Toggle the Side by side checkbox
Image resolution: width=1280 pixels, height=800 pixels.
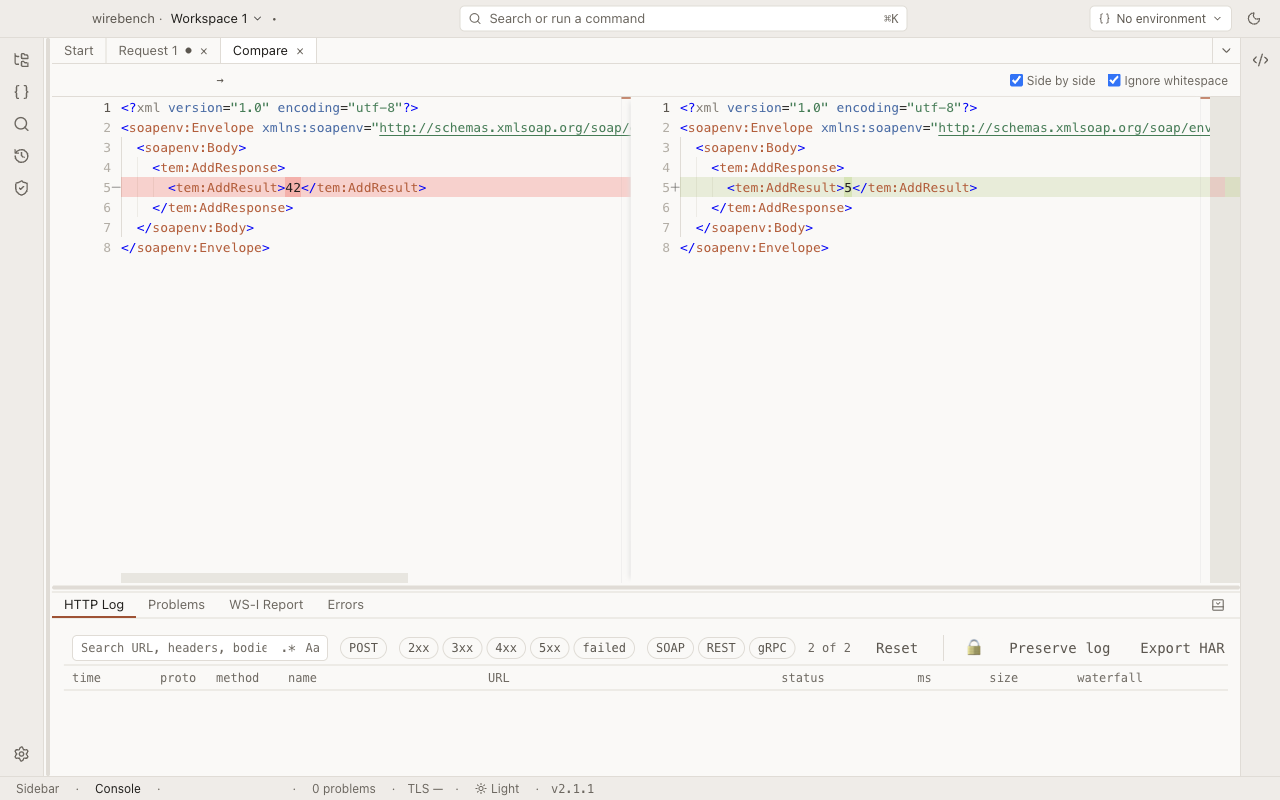coord(1016,80)
